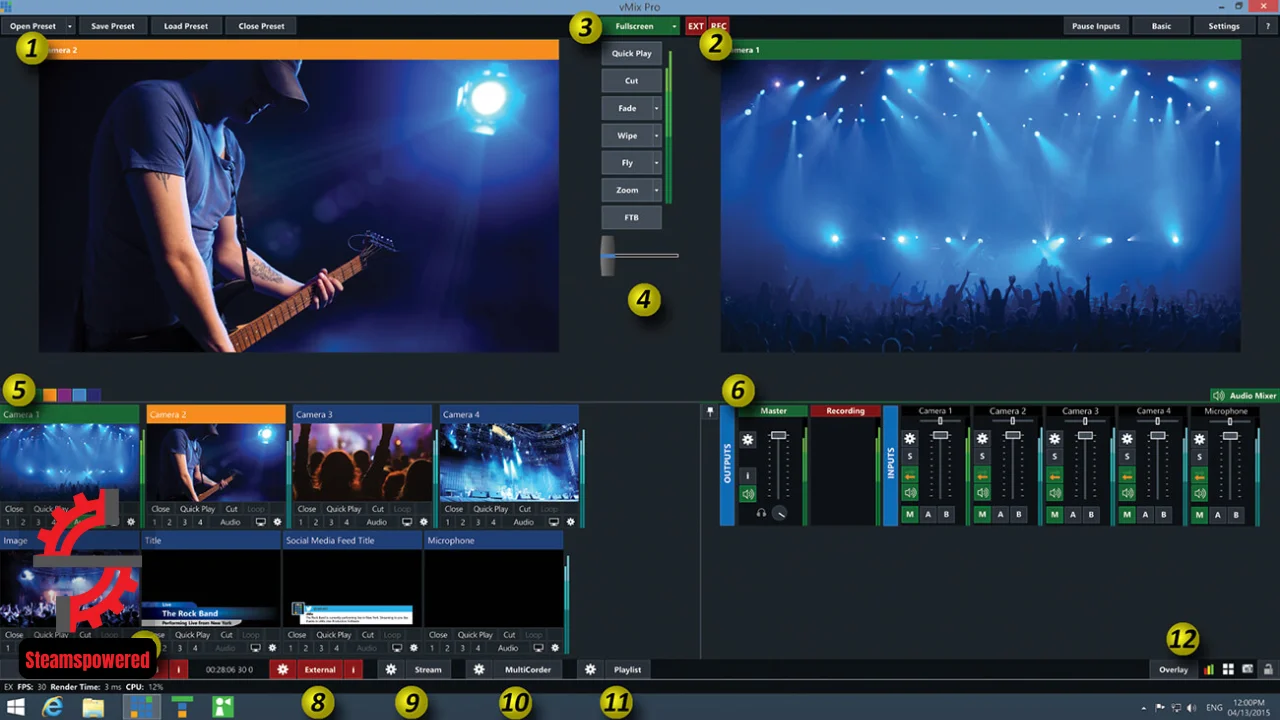Expand the Open Preset dropdown arrow

pyautogui.click(x=70, y=26)
